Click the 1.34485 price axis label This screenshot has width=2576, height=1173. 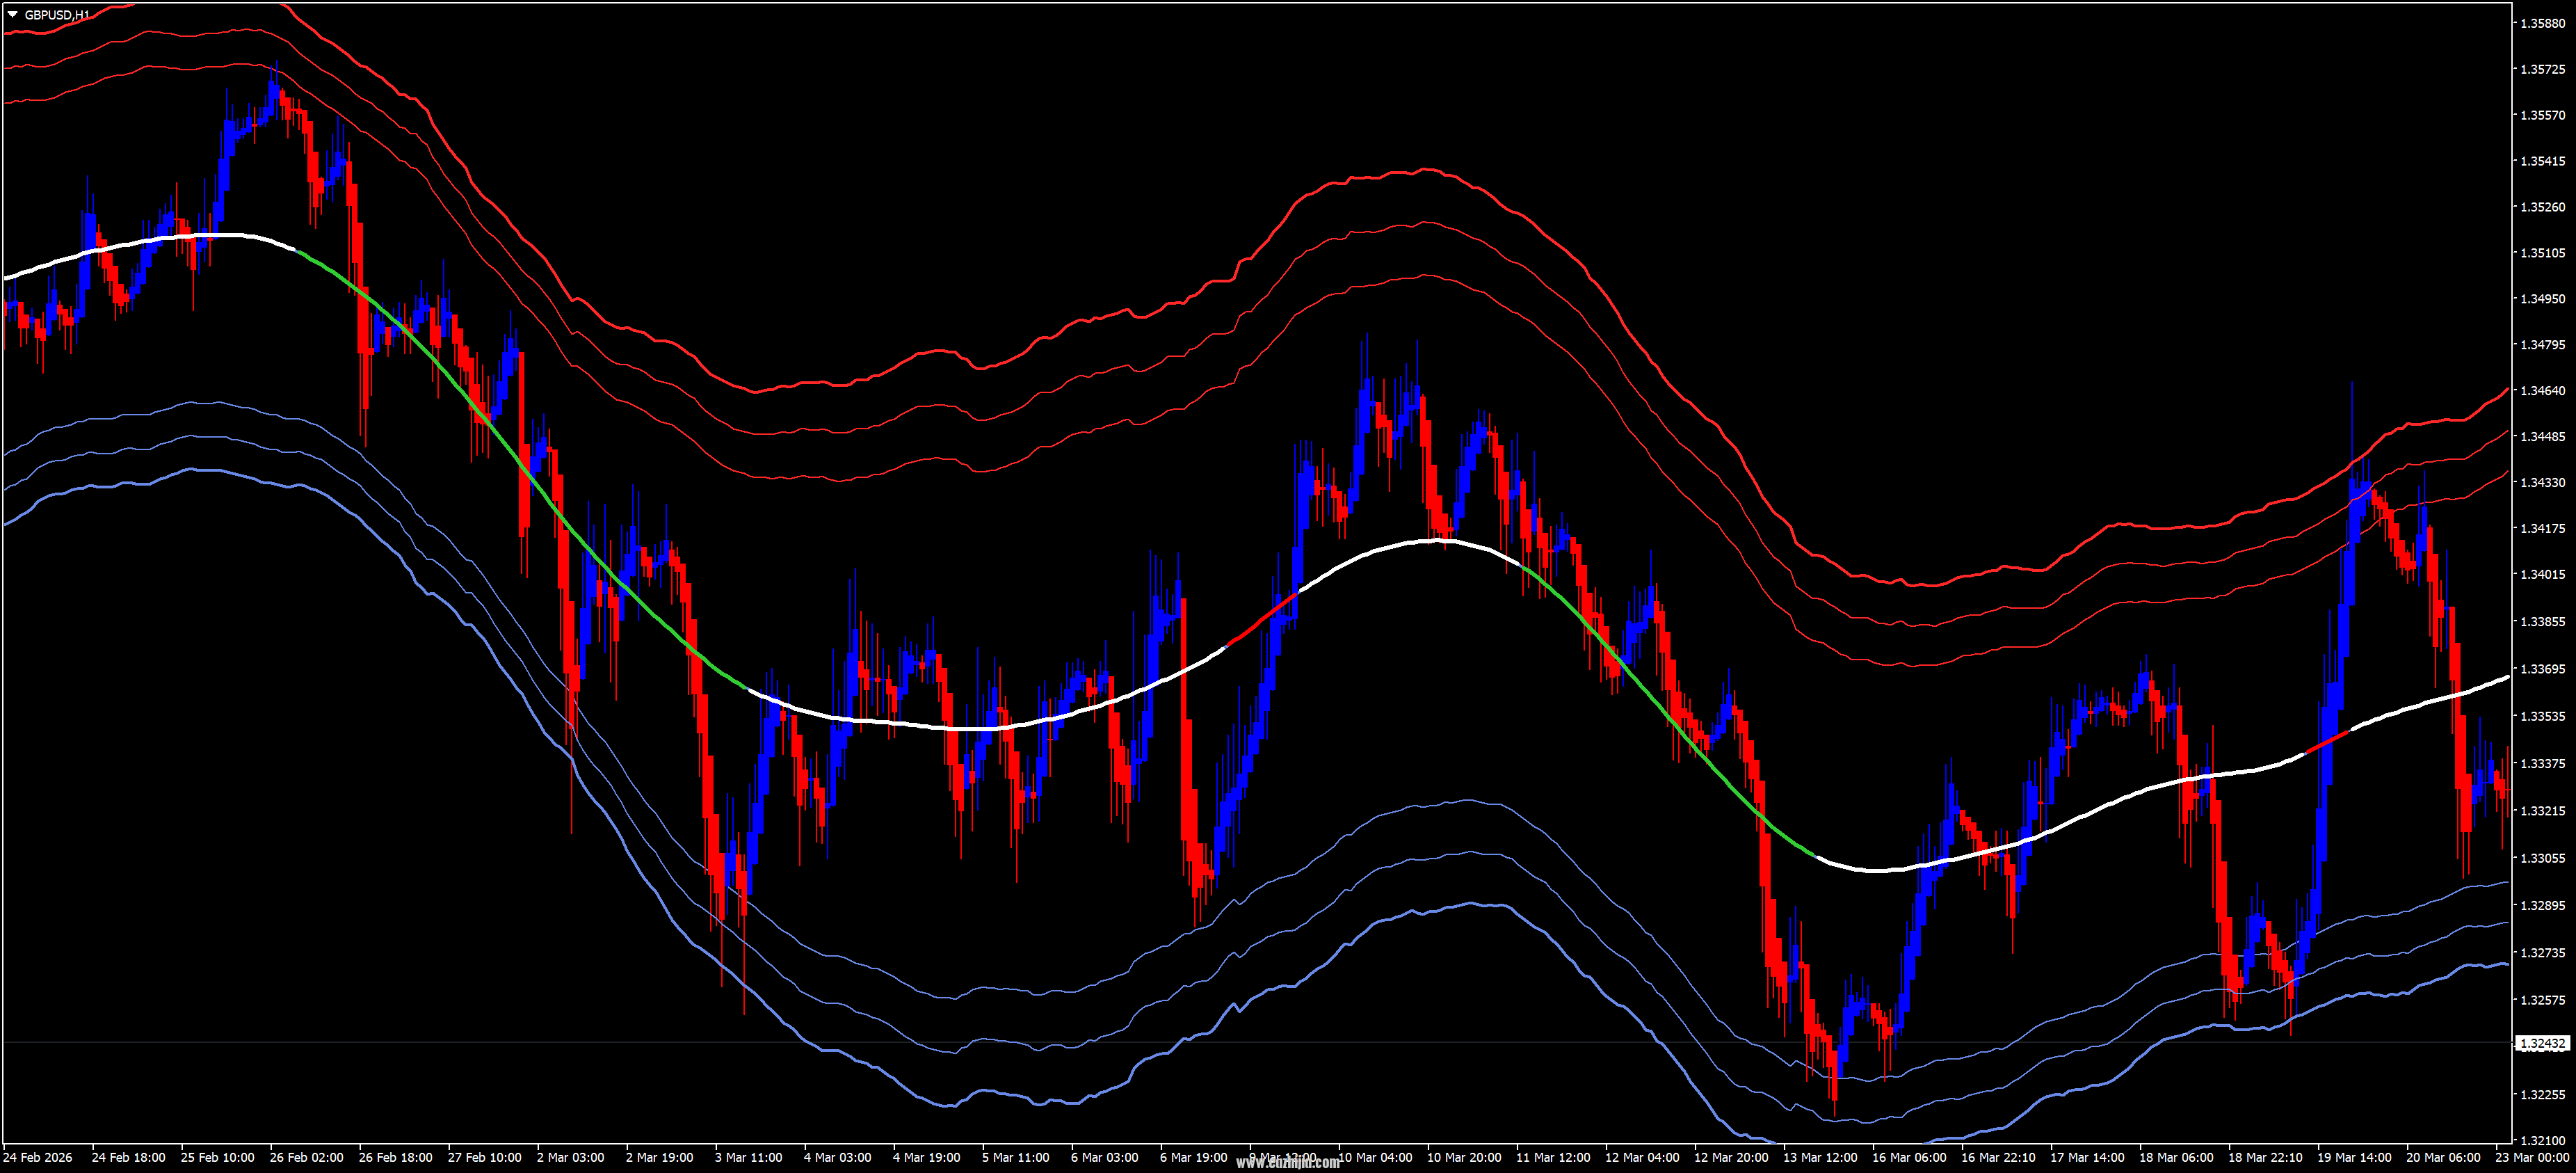point(2543,436)
